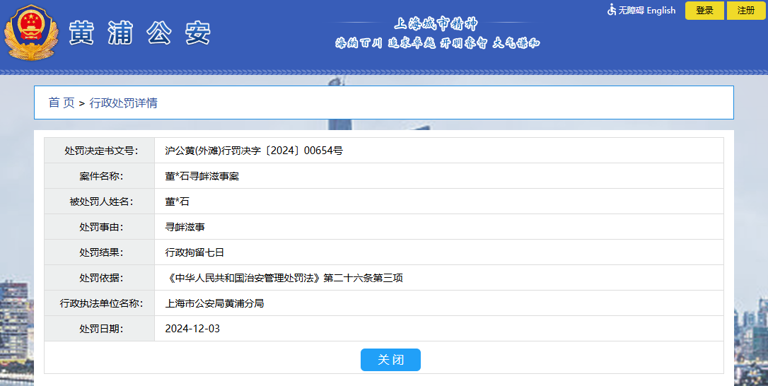
Task: Click the enforcement unit 上海市公安局黄浦分局
Action: coord(215,304)
